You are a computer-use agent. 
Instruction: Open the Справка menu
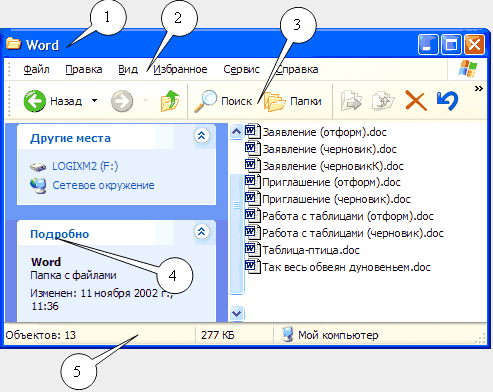pos(297,69)
